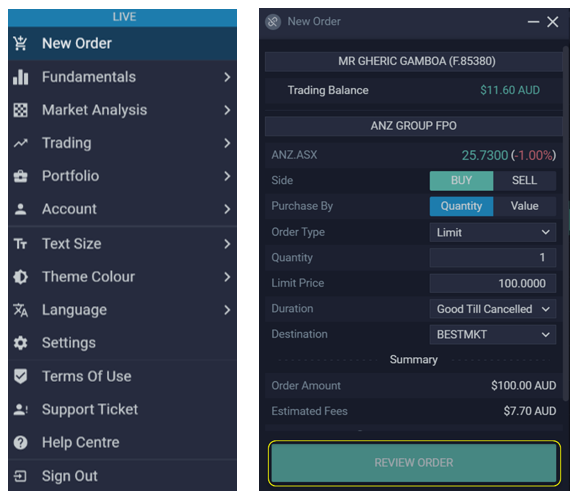Open the Destination BESTMKT dropdown
The height and width of the screenshot is (499, 578).
pos(492,335)
